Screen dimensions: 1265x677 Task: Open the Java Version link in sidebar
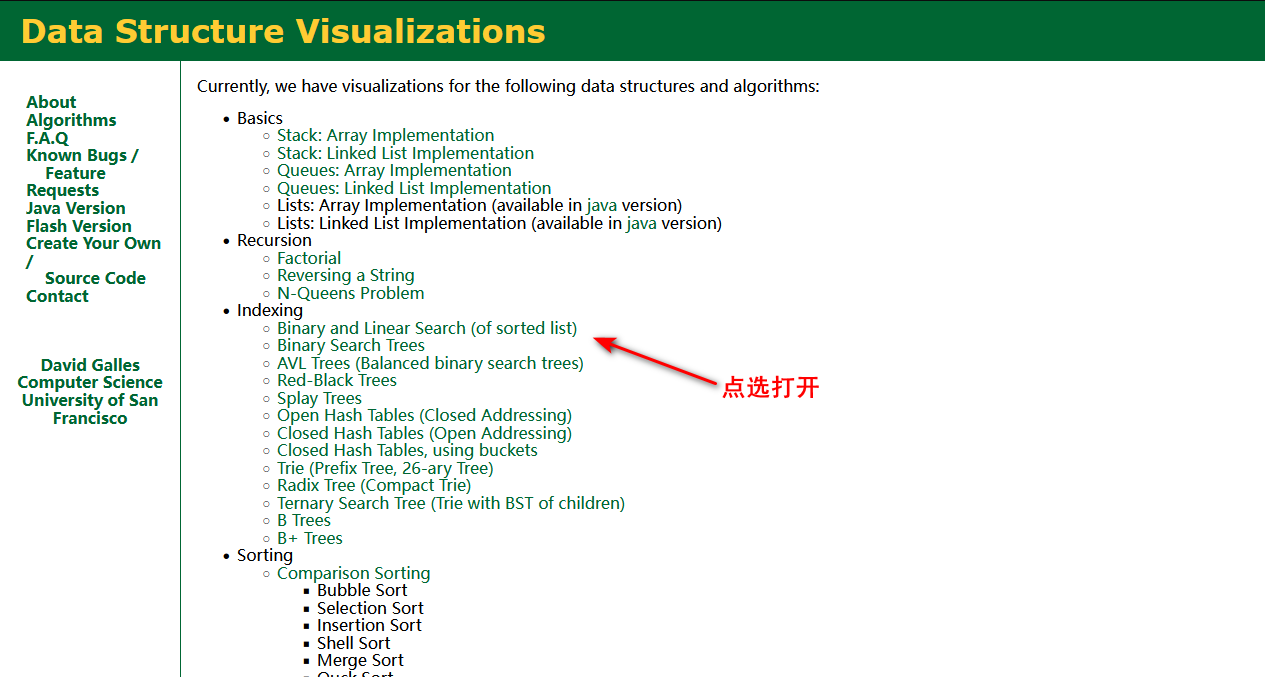point(76,208)
